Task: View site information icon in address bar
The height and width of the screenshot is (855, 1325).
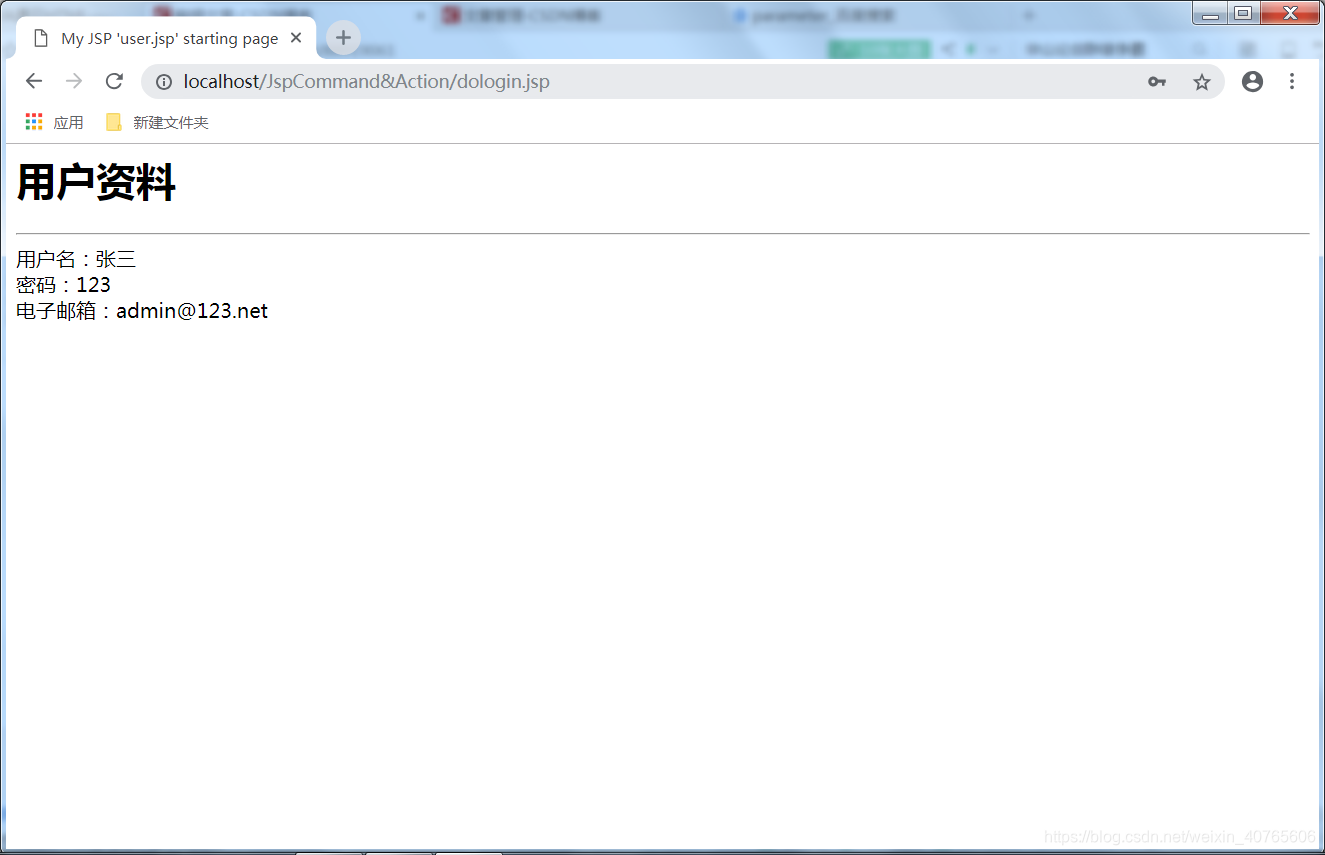Action: [x=164, y=82]
